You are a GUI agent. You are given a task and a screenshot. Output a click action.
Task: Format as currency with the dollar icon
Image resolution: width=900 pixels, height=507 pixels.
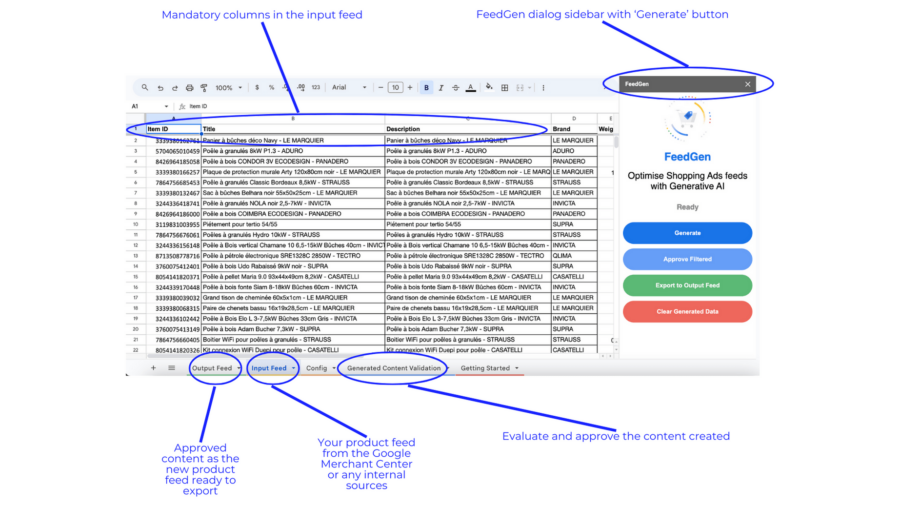coord(258,88)
